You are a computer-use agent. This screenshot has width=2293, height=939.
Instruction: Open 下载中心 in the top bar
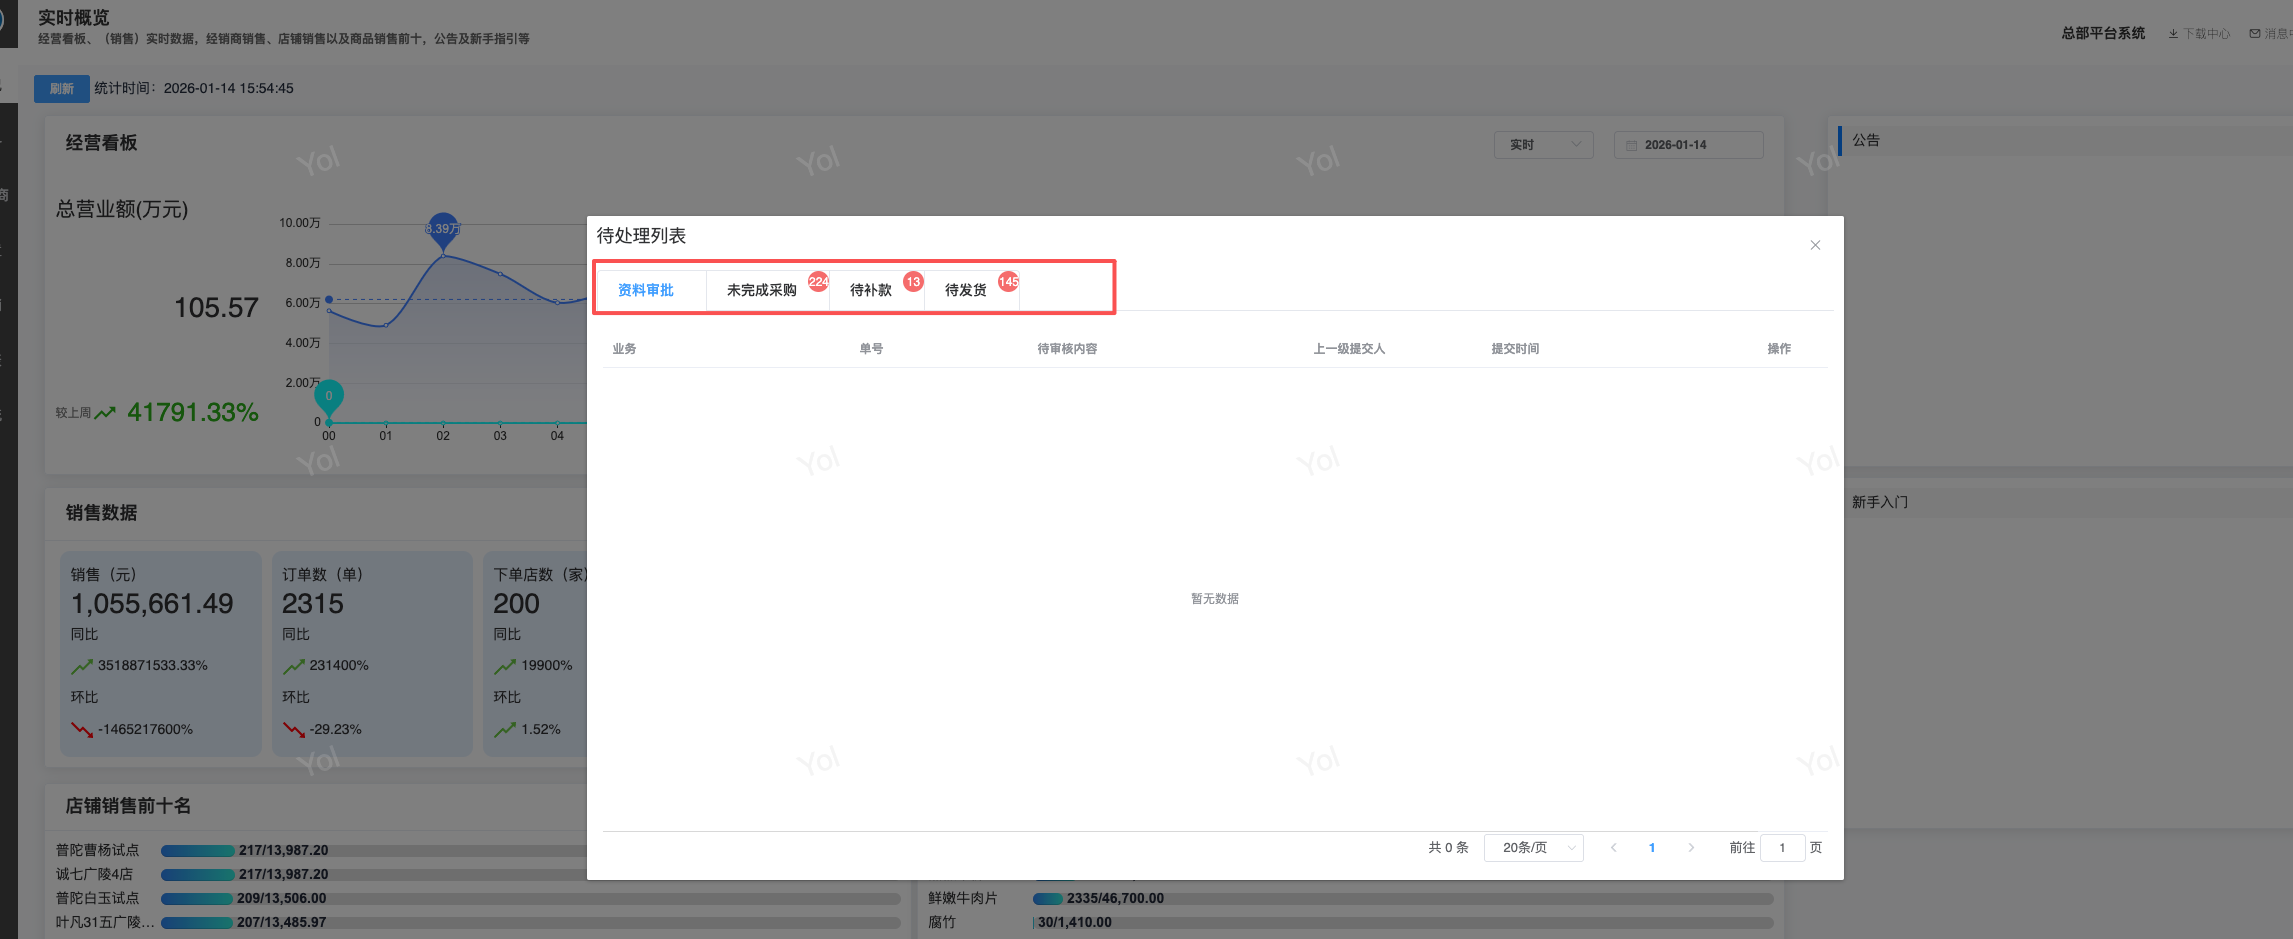[2199, 34]
